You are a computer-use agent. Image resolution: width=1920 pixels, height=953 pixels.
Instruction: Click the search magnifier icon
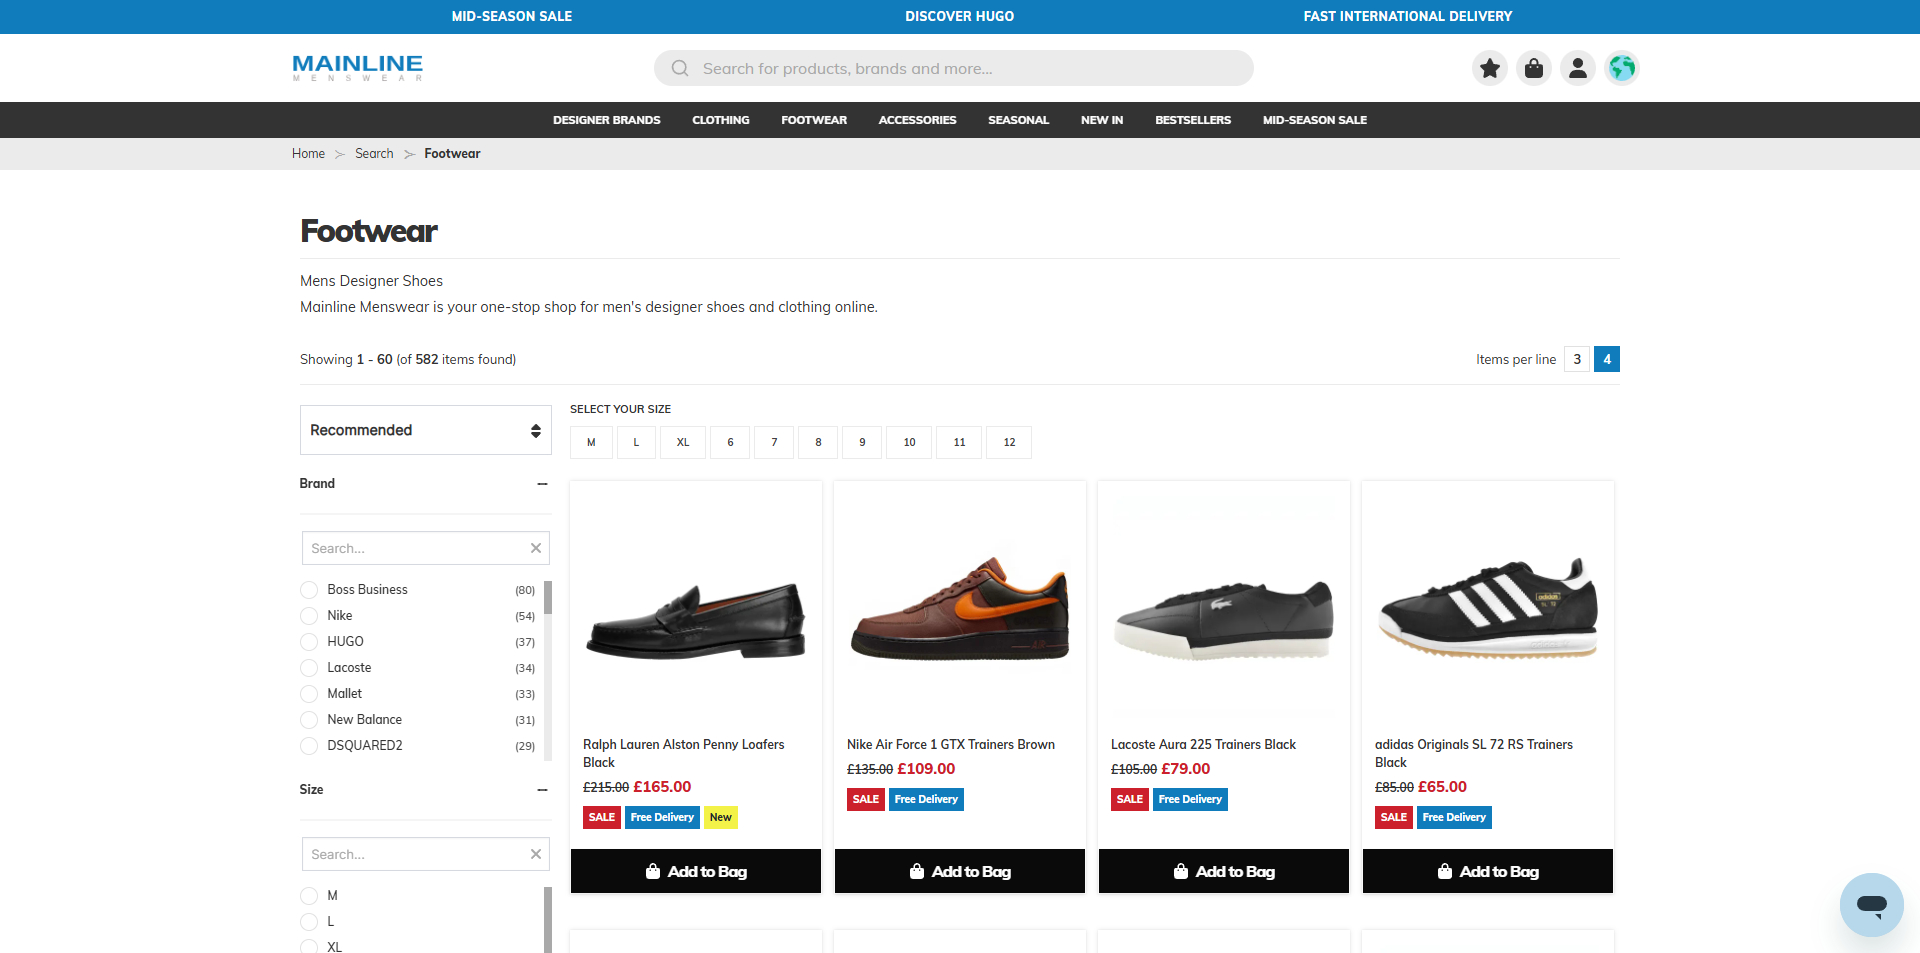click(680, 68)
